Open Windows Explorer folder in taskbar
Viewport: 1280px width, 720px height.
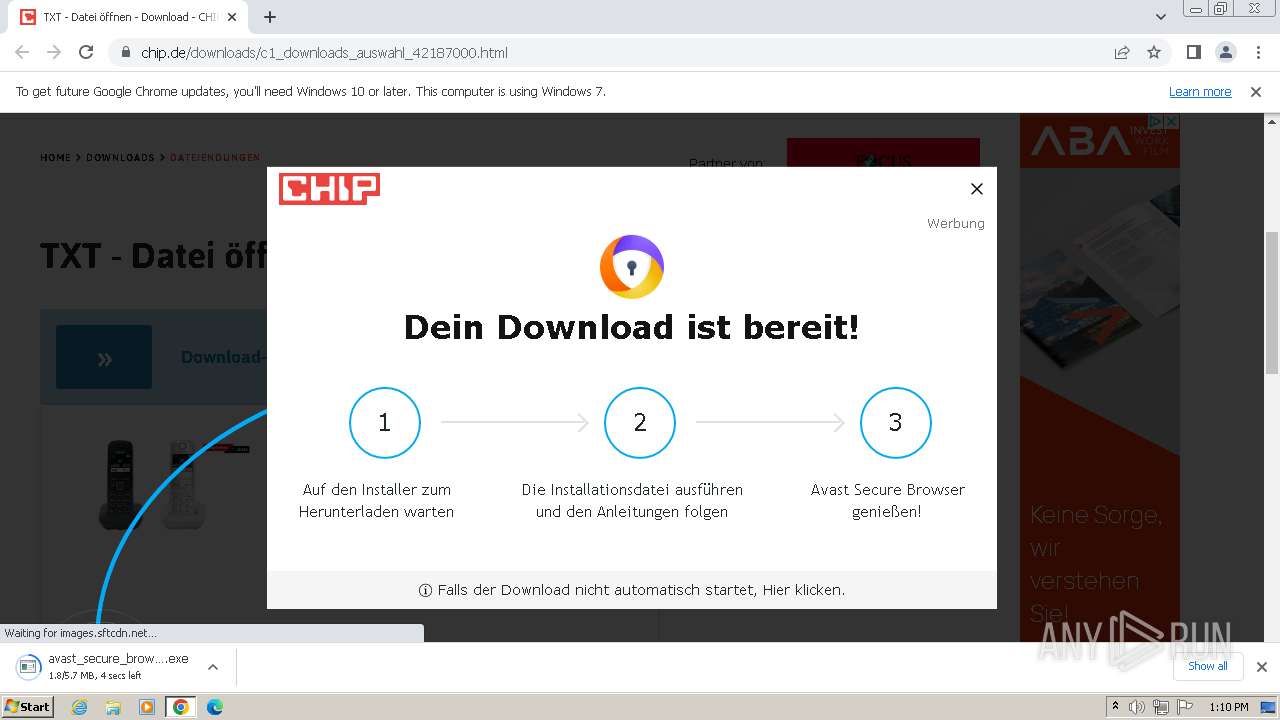click(x=113, y=707)
